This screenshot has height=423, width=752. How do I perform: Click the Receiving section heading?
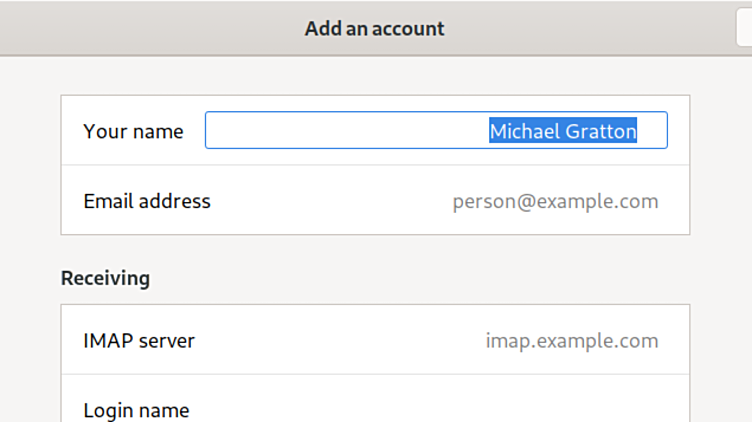[105, 278]
